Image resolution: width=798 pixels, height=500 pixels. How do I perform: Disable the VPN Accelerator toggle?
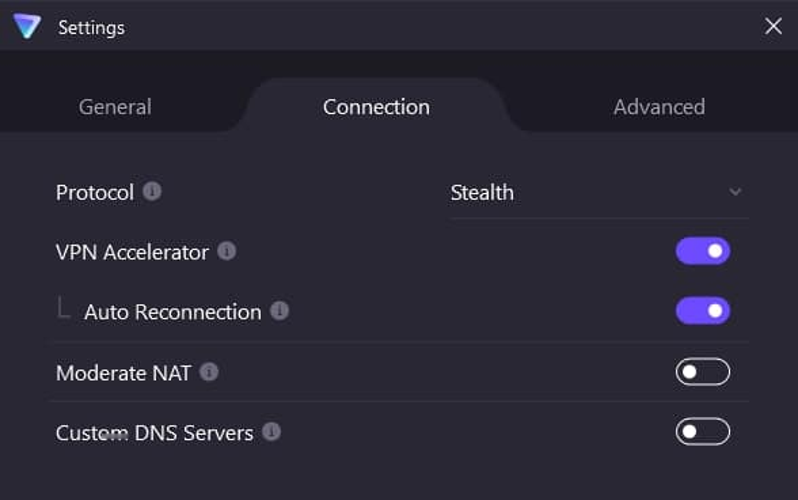[x=703, y=251]
